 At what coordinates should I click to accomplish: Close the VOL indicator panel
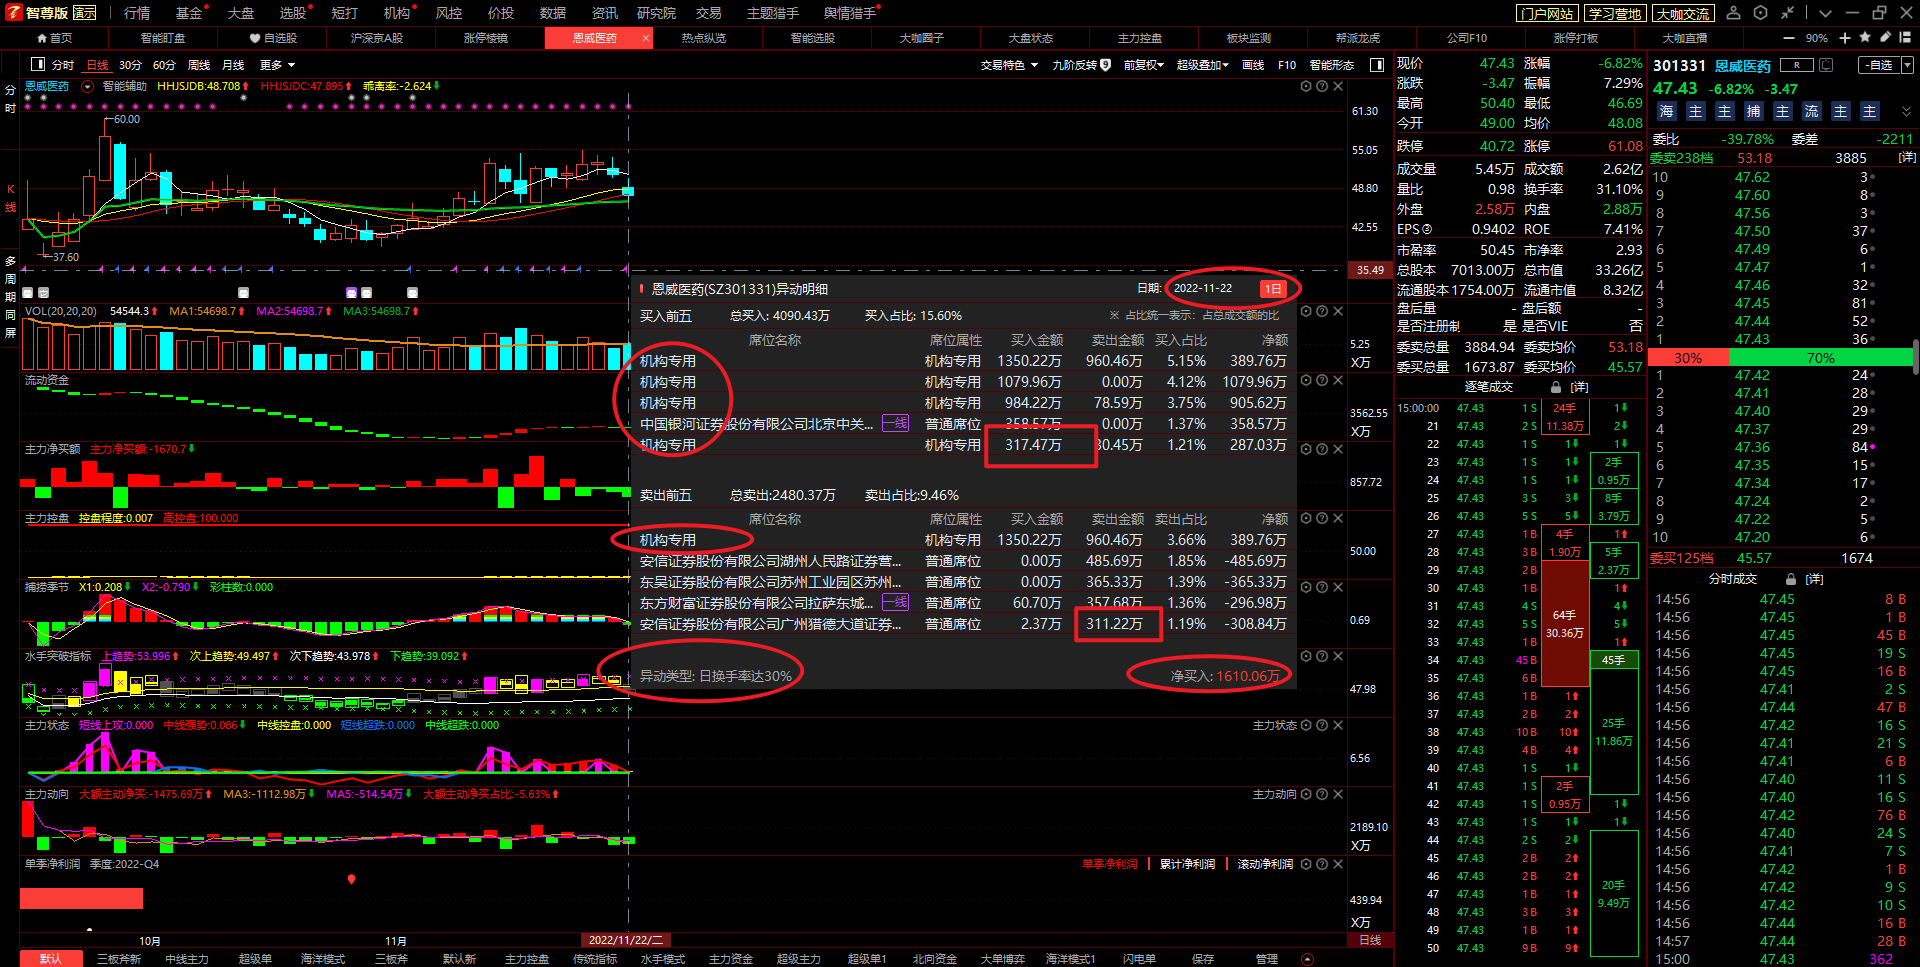coord(1338,311)
